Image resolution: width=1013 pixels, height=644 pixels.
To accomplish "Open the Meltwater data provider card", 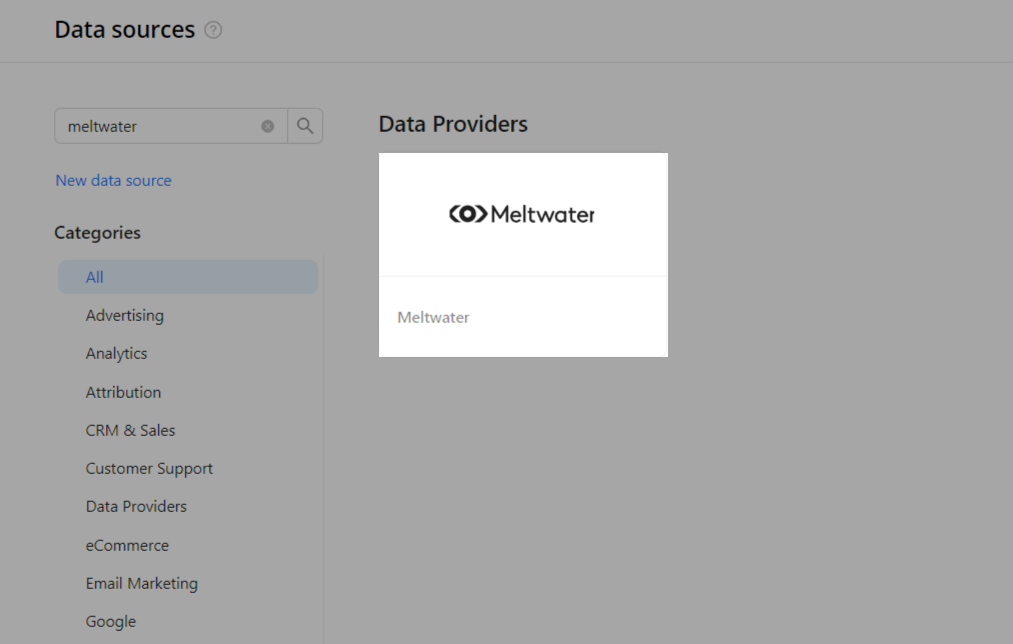I will click(x=522, y=254).
